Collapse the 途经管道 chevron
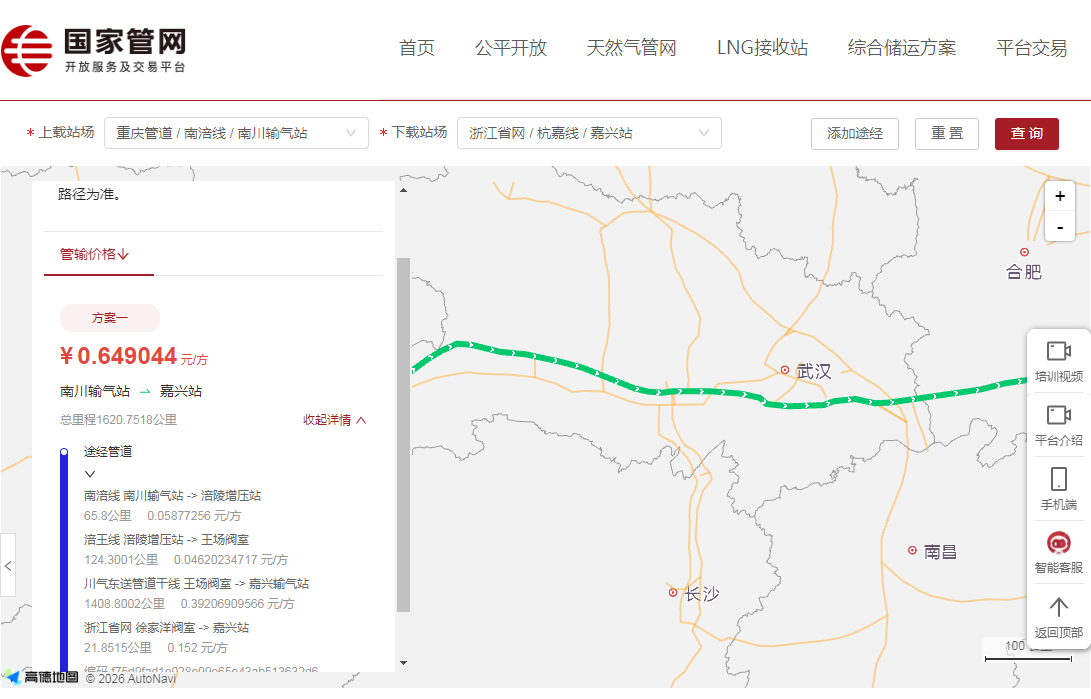Viewport: 1091px width, 699px height. 90,474
